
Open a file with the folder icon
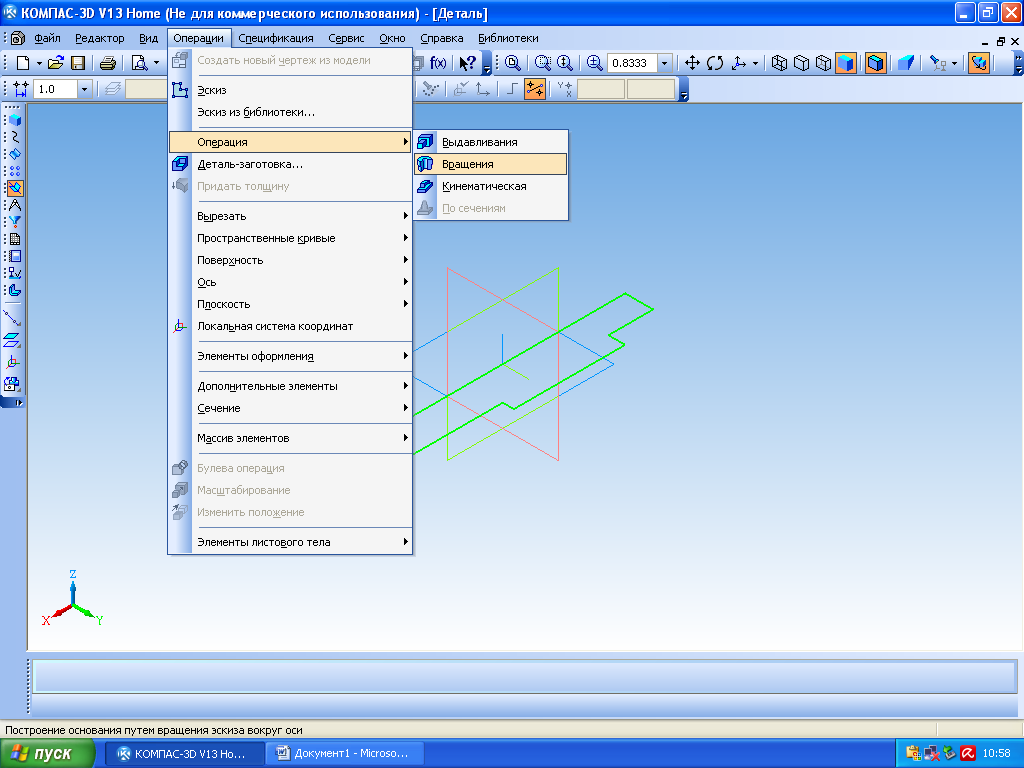tap(56, 63)
